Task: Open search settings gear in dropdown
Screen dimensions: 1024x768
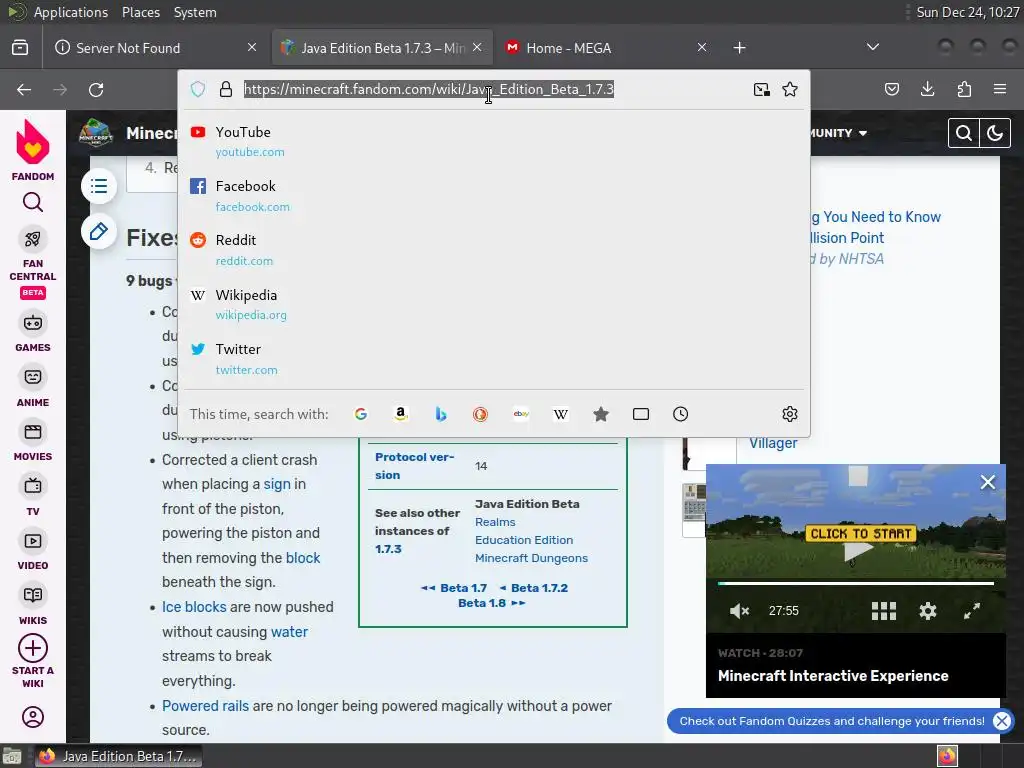Action: click(790, 414)
